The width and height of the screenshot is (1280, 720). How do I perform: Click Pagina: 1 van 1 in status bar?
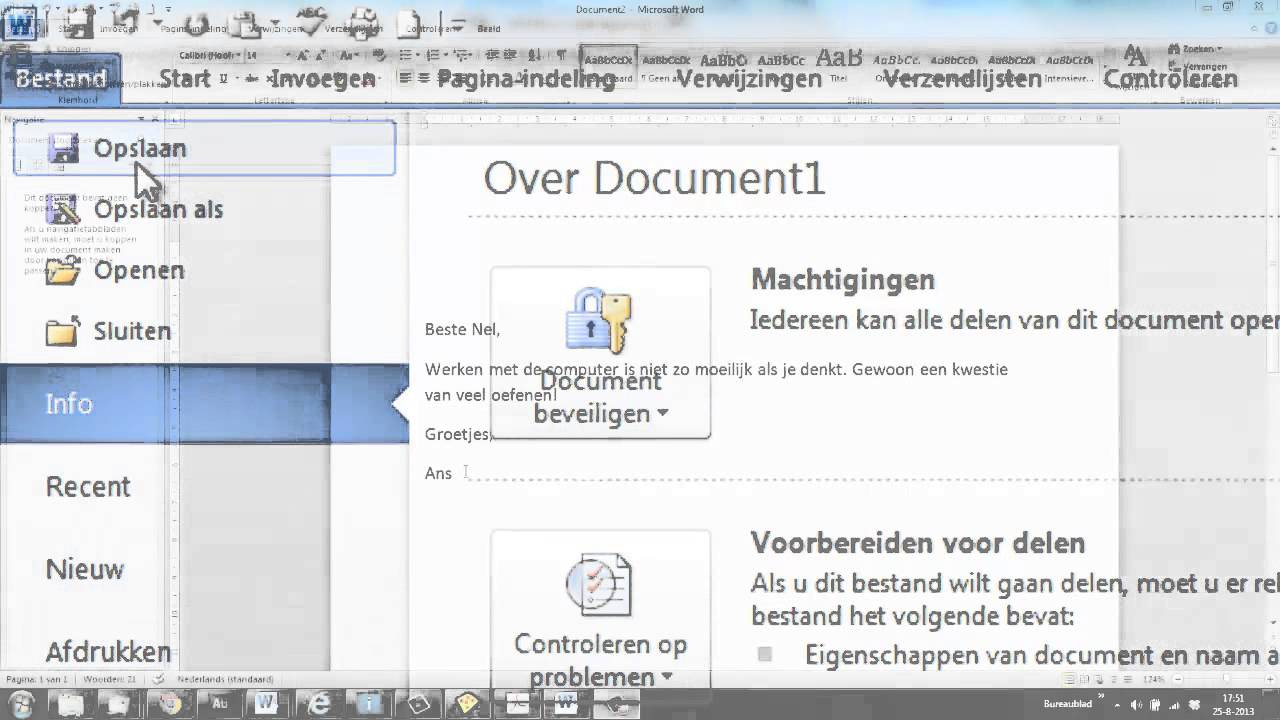coord(37,679)
